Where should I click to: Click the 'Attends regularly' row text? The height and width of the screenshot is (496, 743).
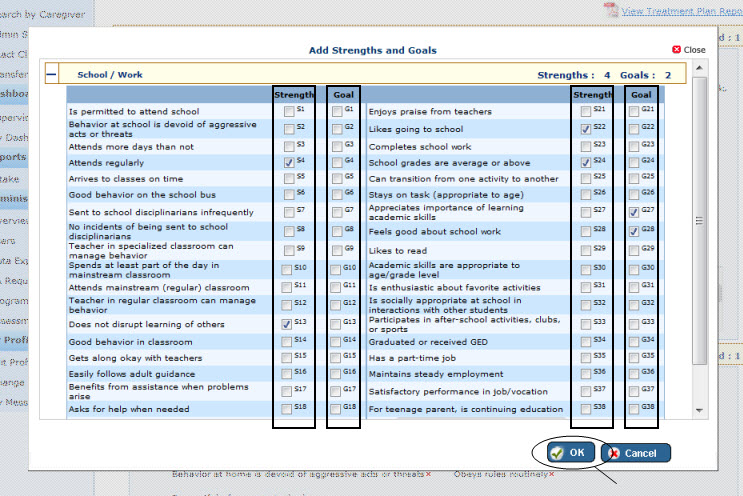click(106, 162)
